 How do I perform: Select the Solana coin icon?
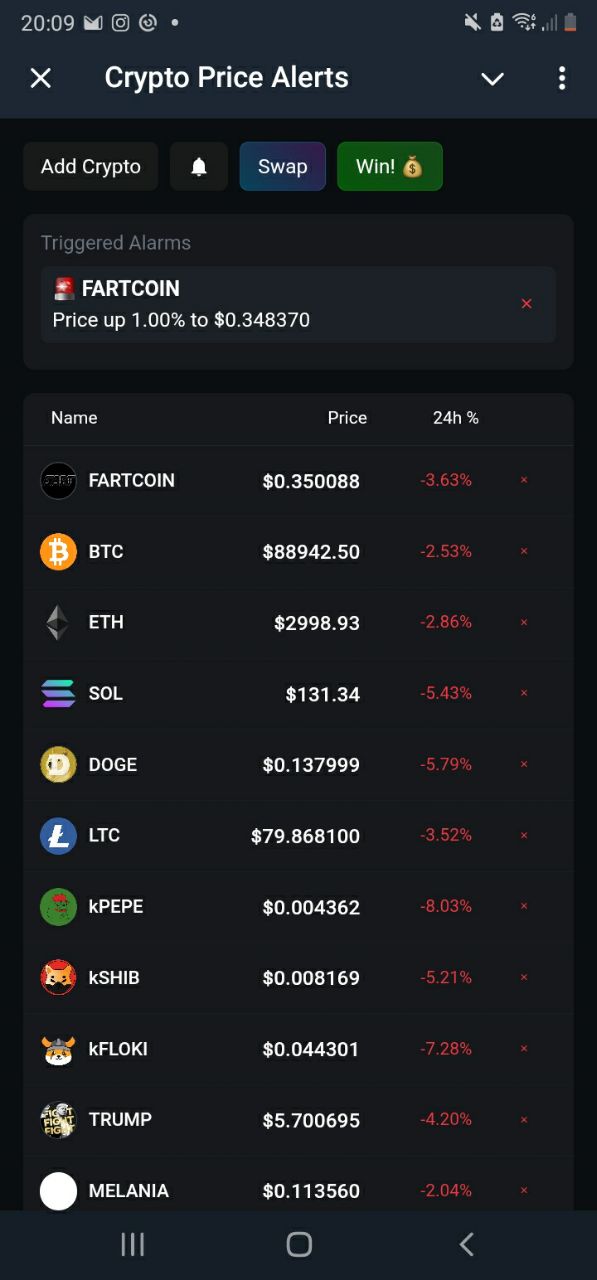[58, 693]
